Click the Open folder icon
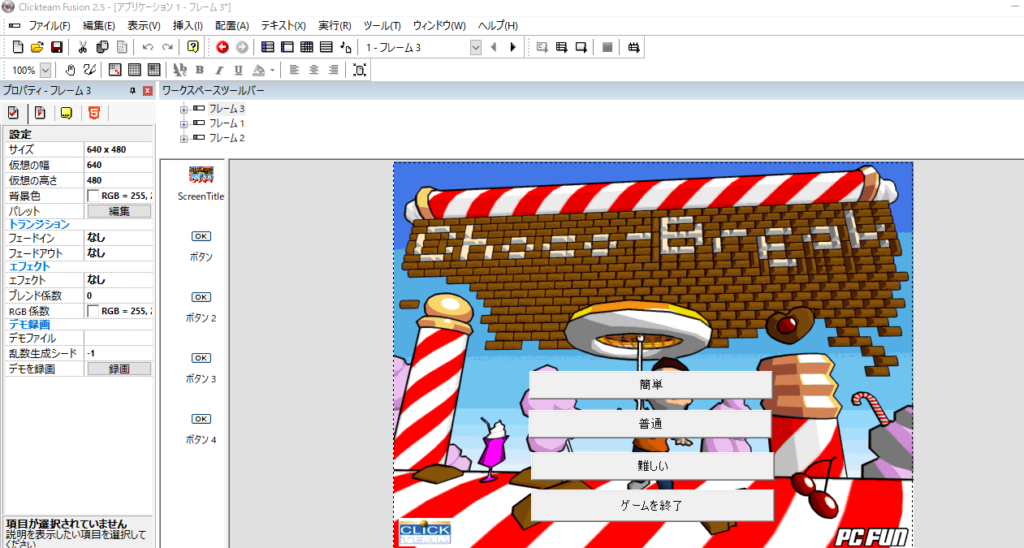Image resolution: width=1024 pixels, height=548 pixels. [x=37, y=47]
